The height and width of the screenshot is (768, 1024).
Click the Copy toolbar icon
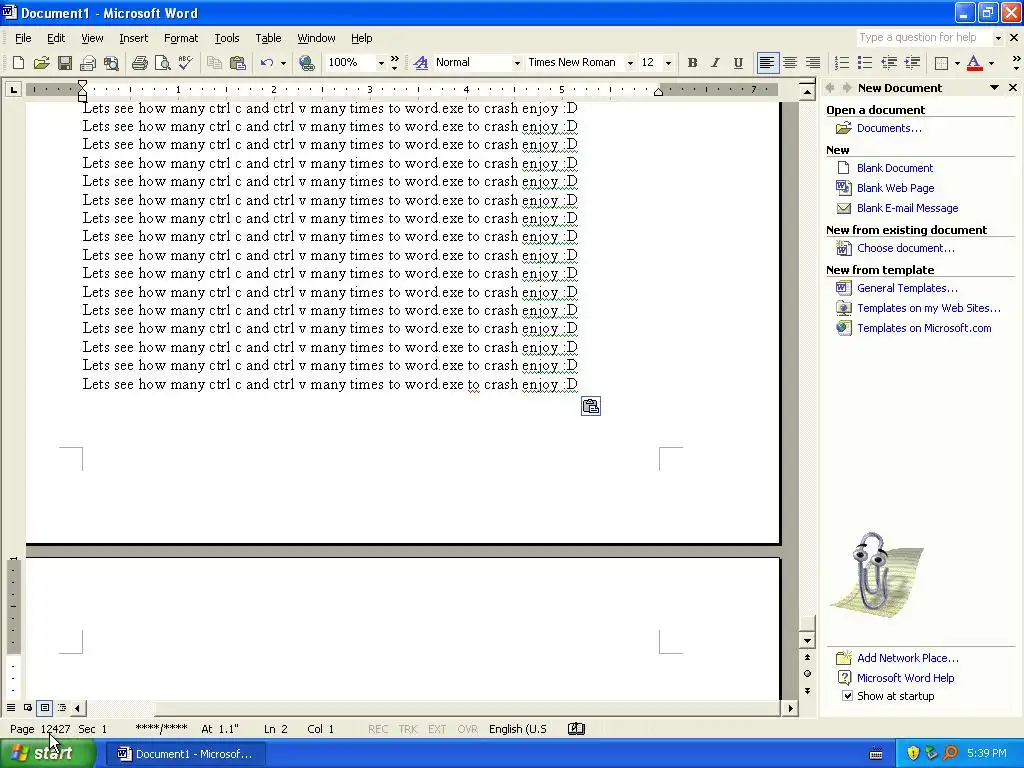tap(214, 63)
